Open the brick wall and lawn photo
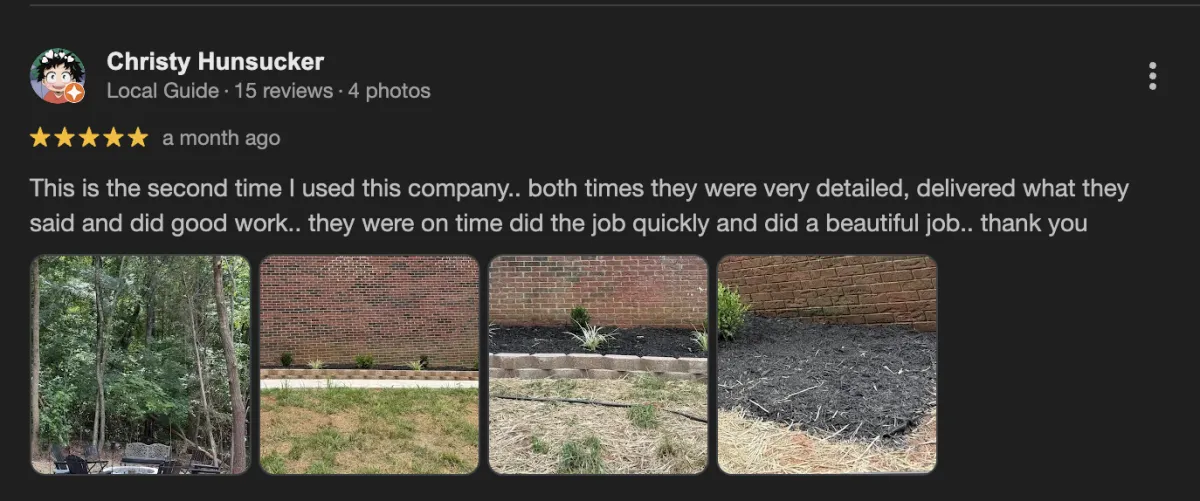Screen dimensions: 1200x501 pos(369,364)
